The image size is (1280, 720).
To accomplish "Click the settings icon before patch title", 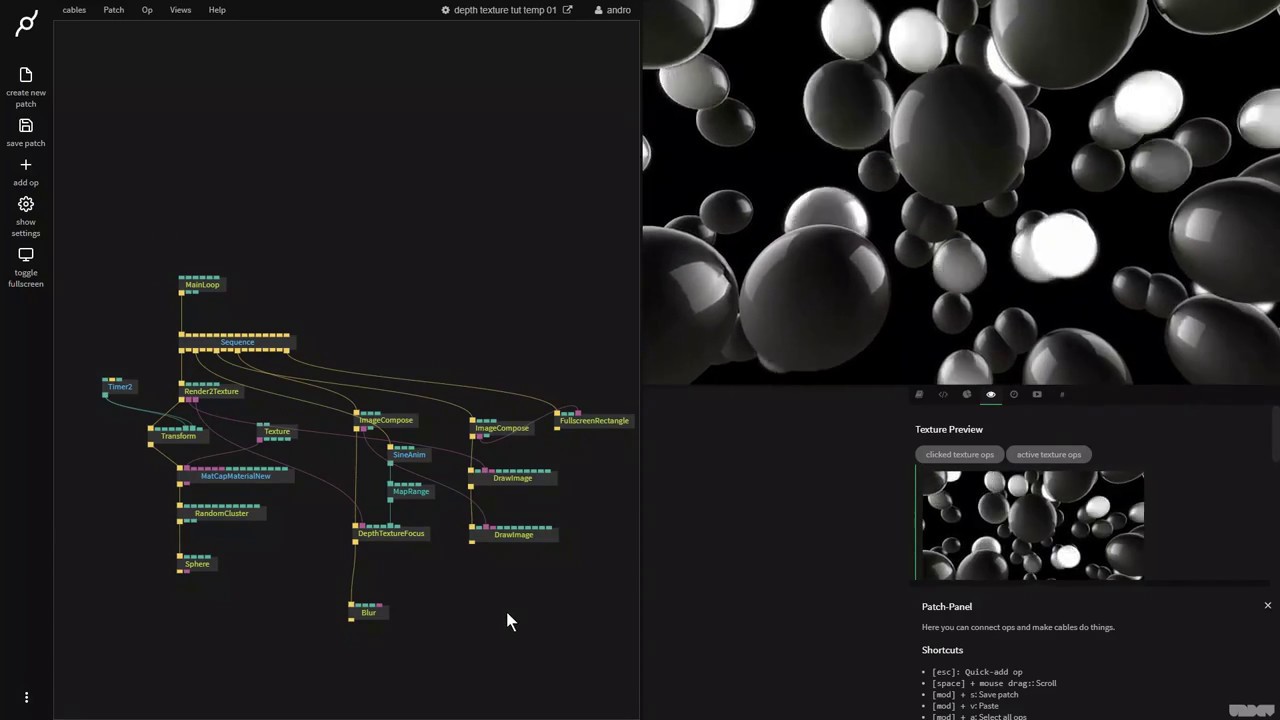I will (446, 10).
